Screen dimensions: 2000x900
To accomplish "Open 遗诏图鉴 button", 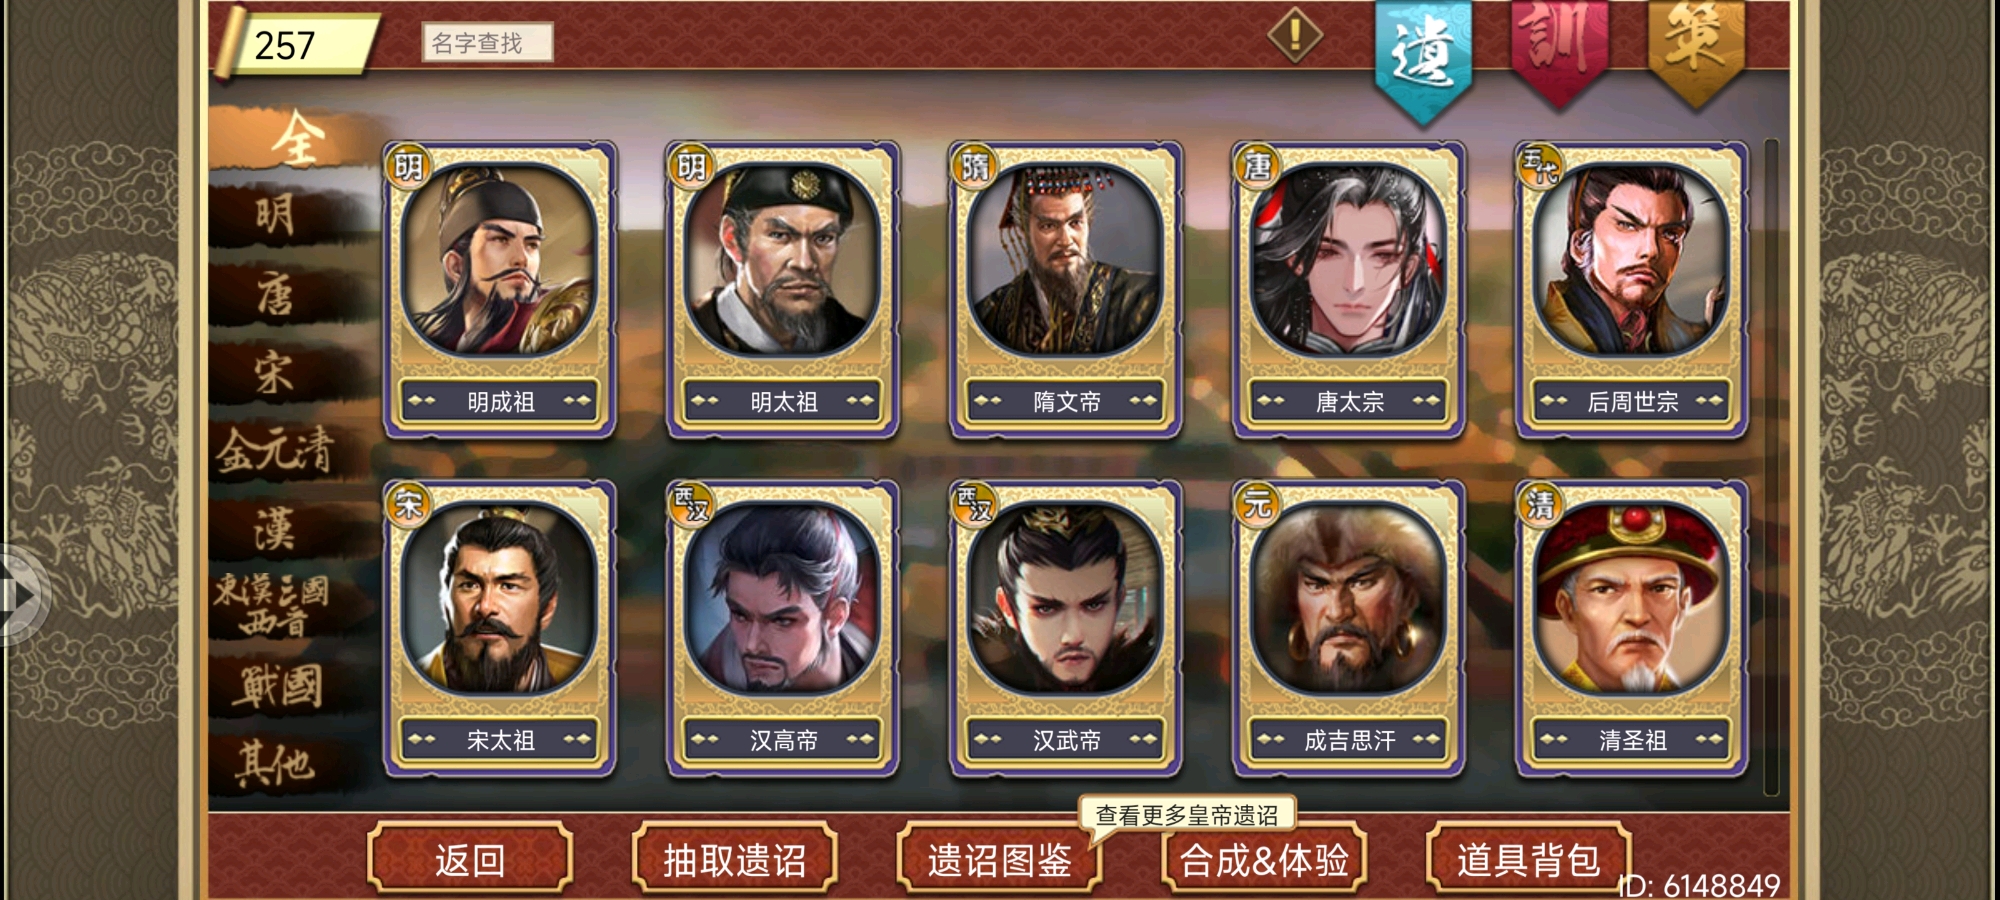I will [999, 858].
